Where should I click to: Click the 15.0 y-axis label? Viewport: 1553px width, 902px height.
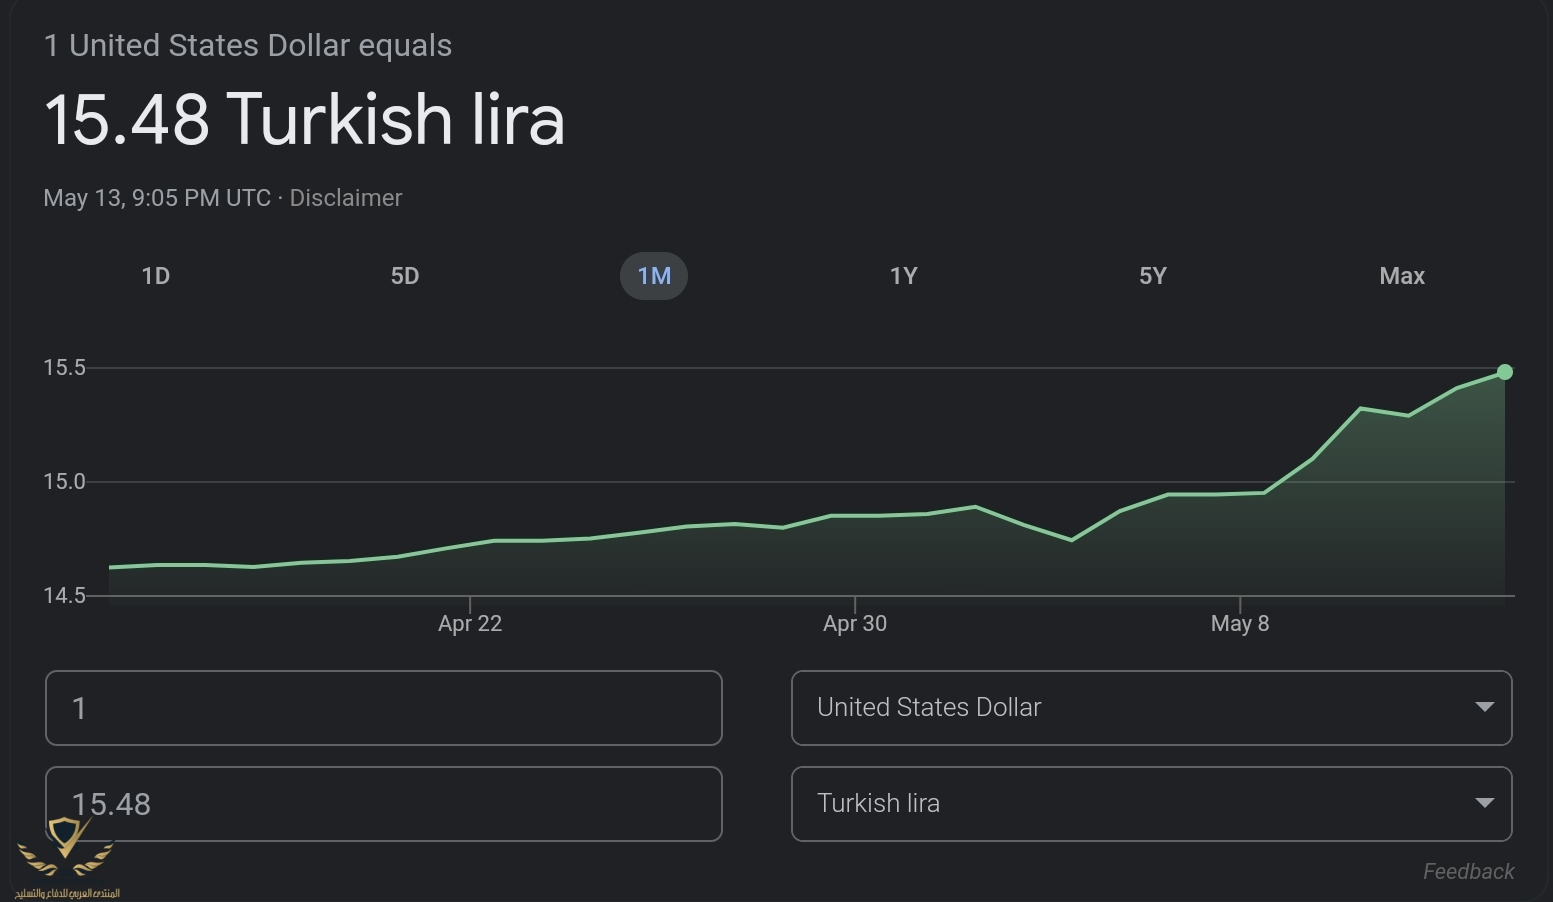pos(64,482)
